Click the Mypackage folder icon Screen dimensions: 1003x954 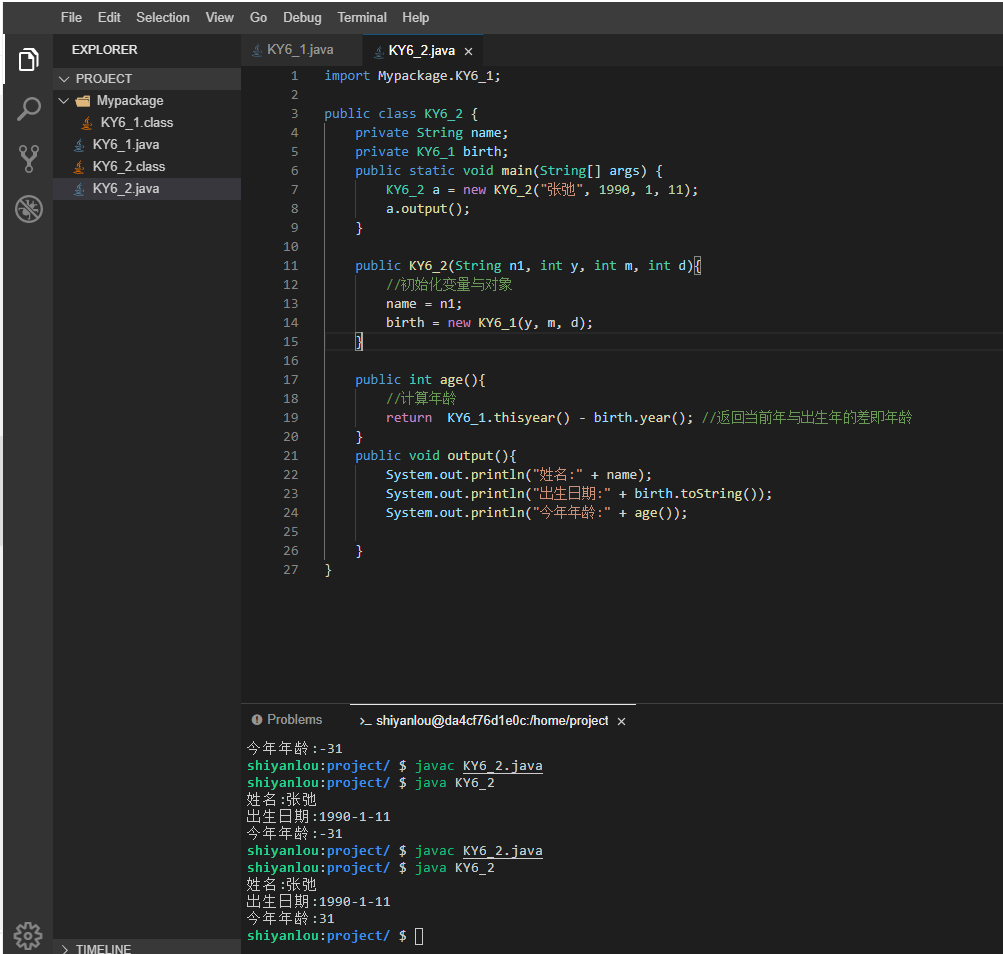83,101
